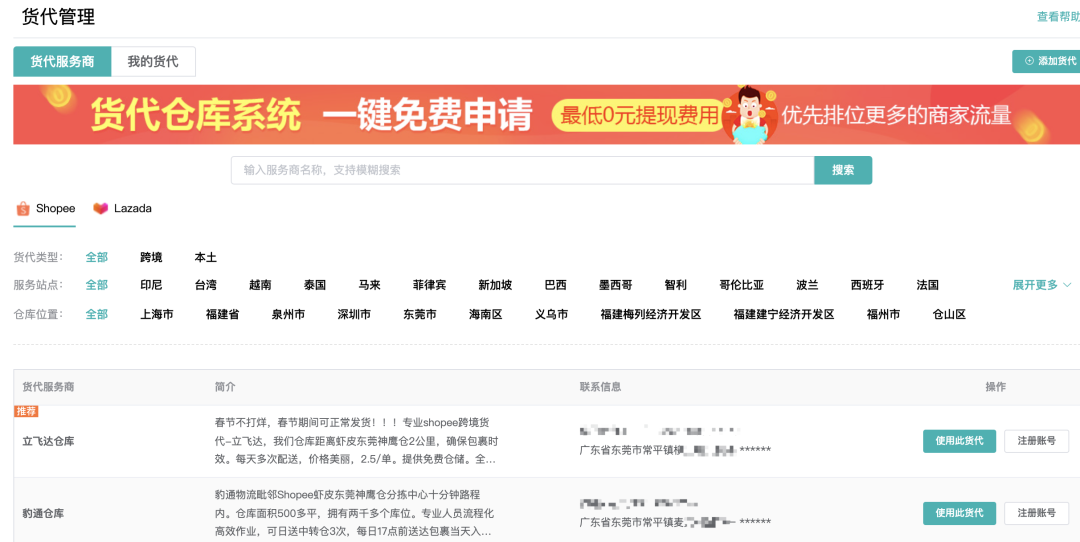Filter 服务站点 by 智利

point(676,285)
